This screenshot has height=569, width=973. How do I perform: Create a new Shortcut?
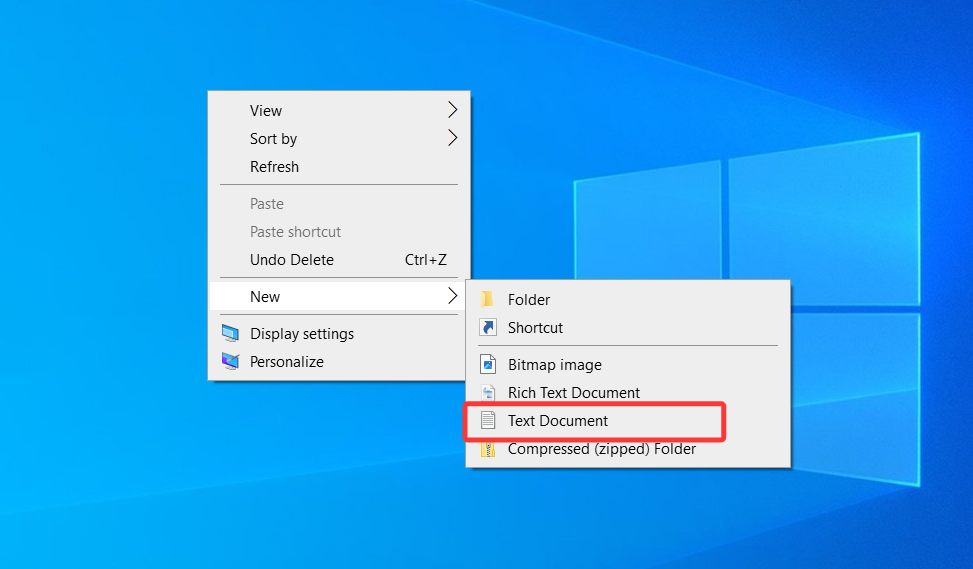[628, 328]
